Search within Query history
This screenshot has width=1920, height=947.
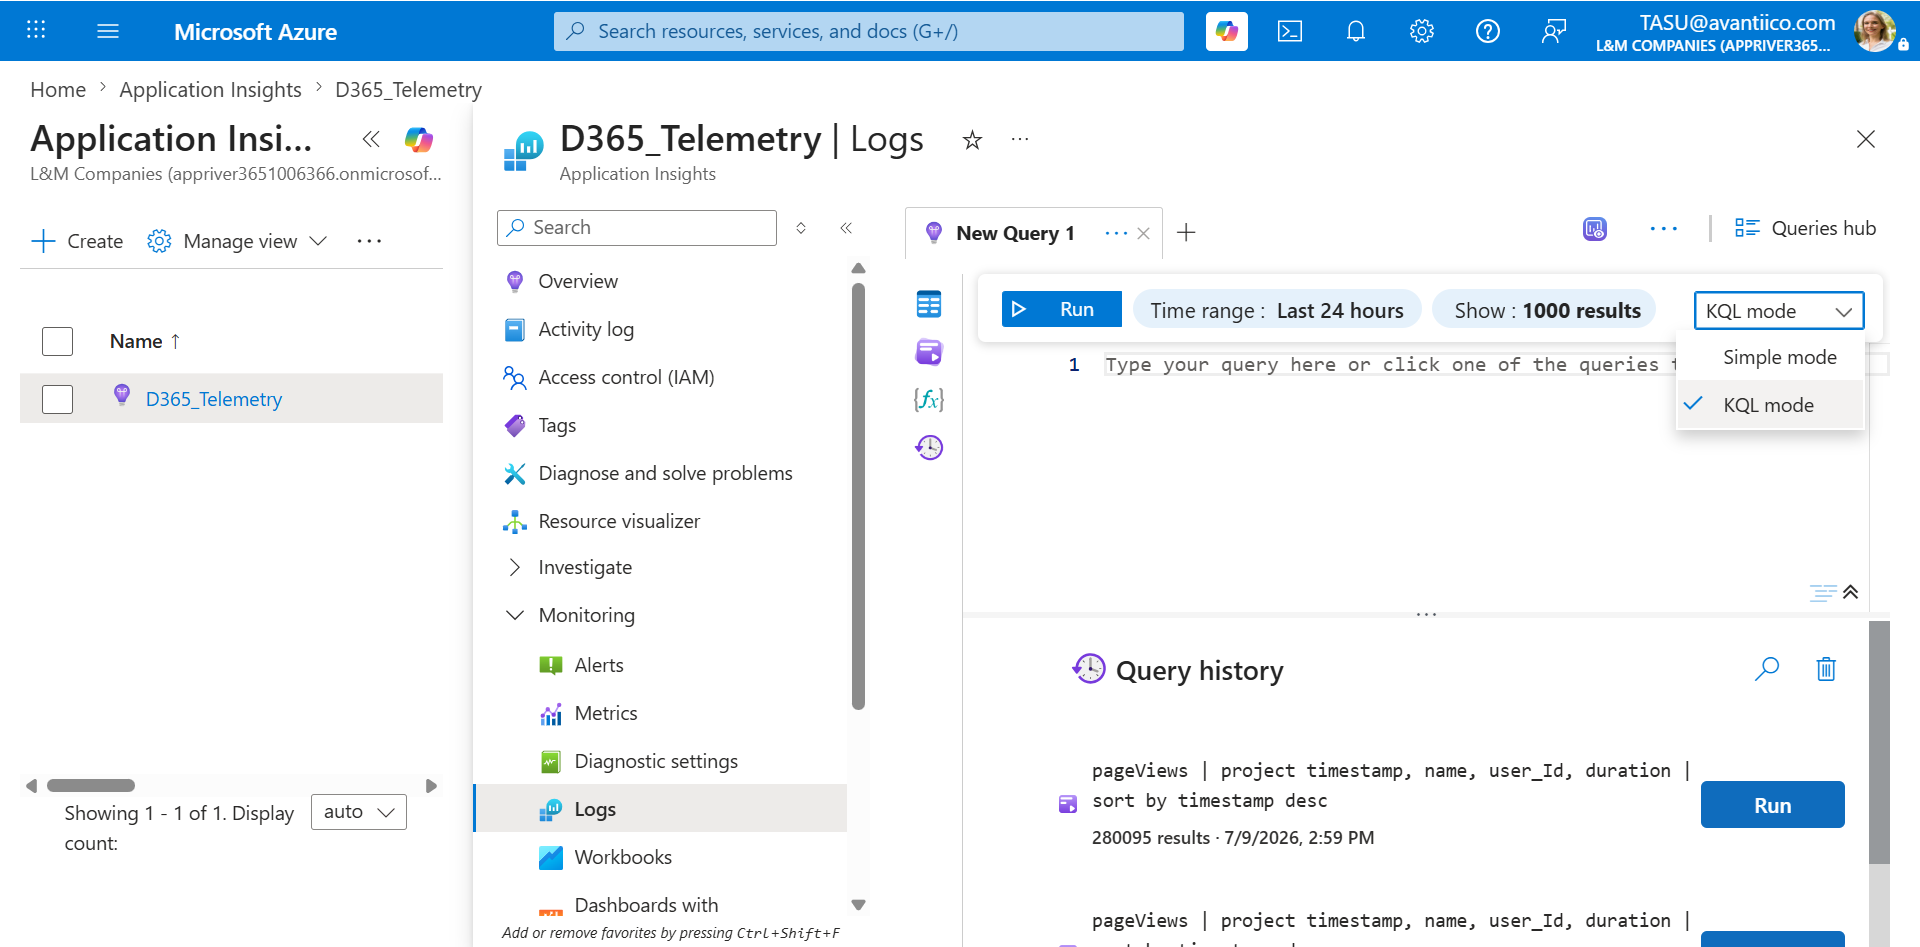click(1767, 669)
